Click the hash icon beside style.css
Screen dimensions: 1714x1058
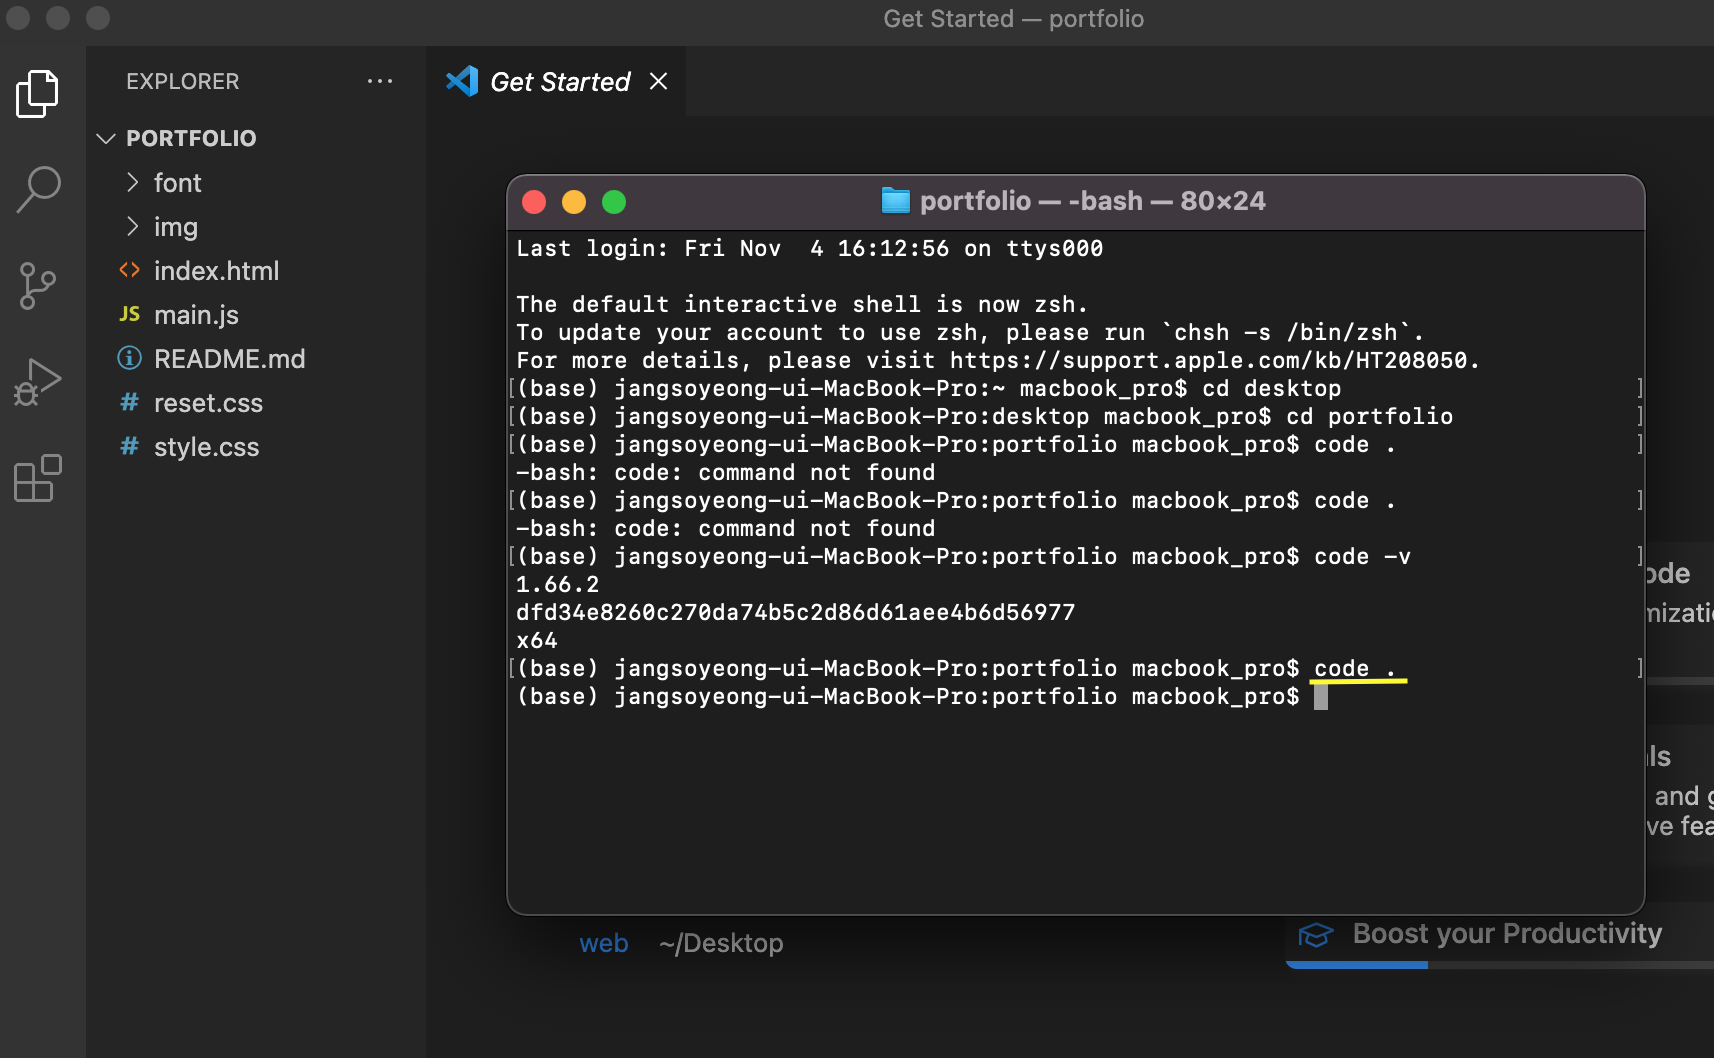click(130, 446)
